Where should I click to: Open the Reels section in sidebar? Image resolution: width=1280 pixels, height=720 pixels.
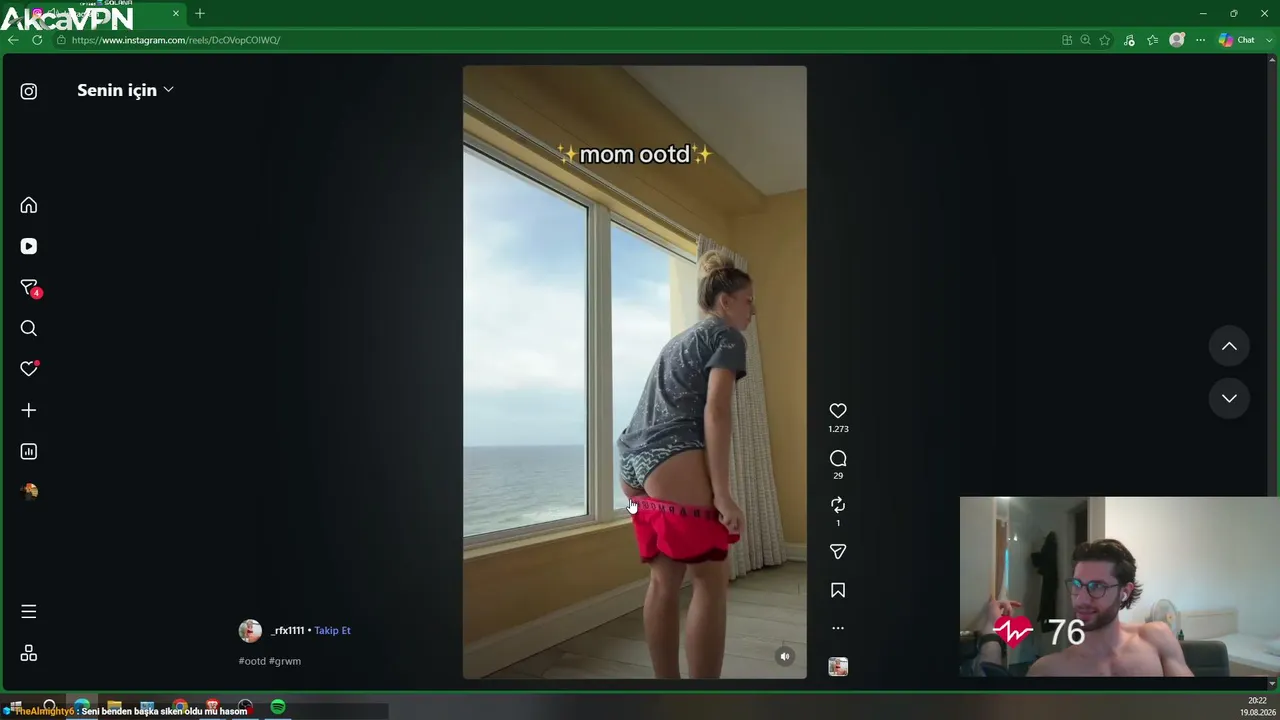29,246
